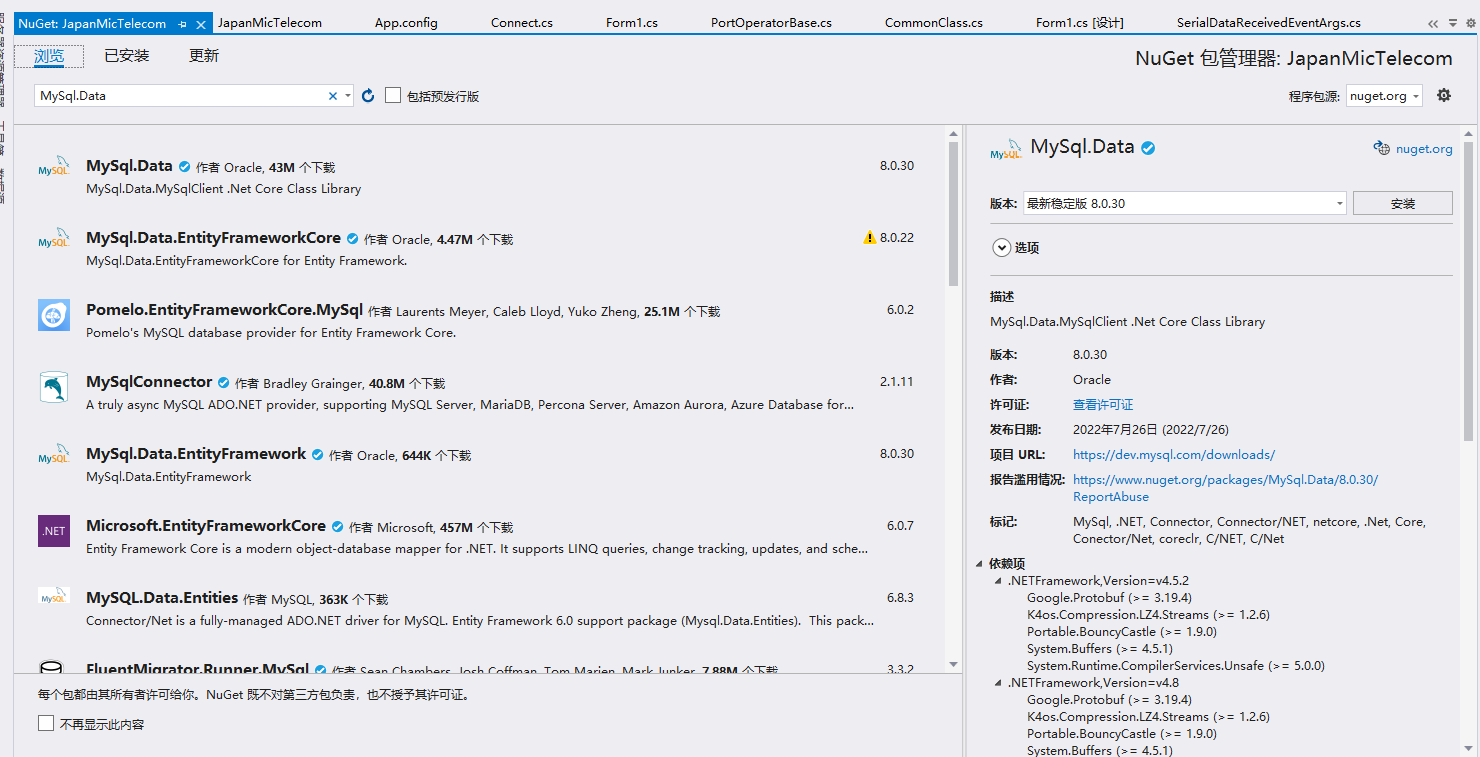The height and width of the screenshot is (757, 1480).
Task: Open the PortOperatorBase.cs document tab
Action: click(771, 23)
